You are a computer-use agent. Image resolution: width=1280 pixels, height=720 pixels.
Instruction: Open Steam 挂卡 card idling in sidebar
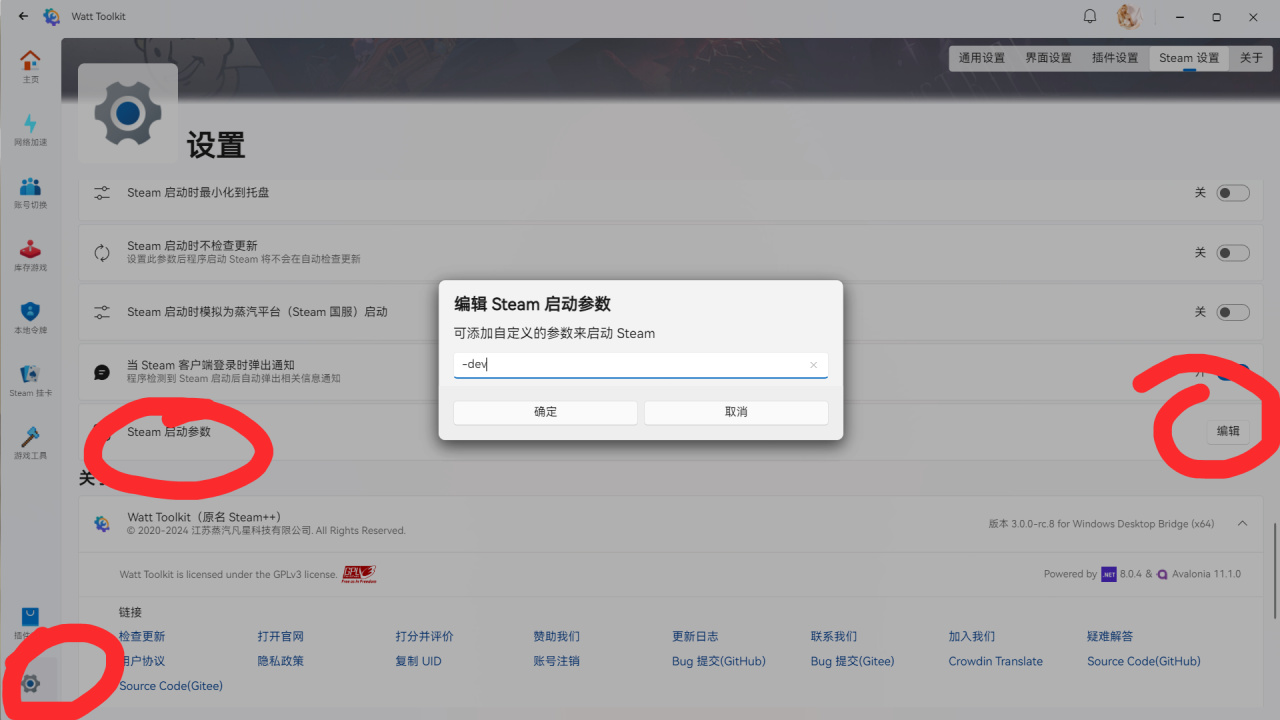[30, 381]
